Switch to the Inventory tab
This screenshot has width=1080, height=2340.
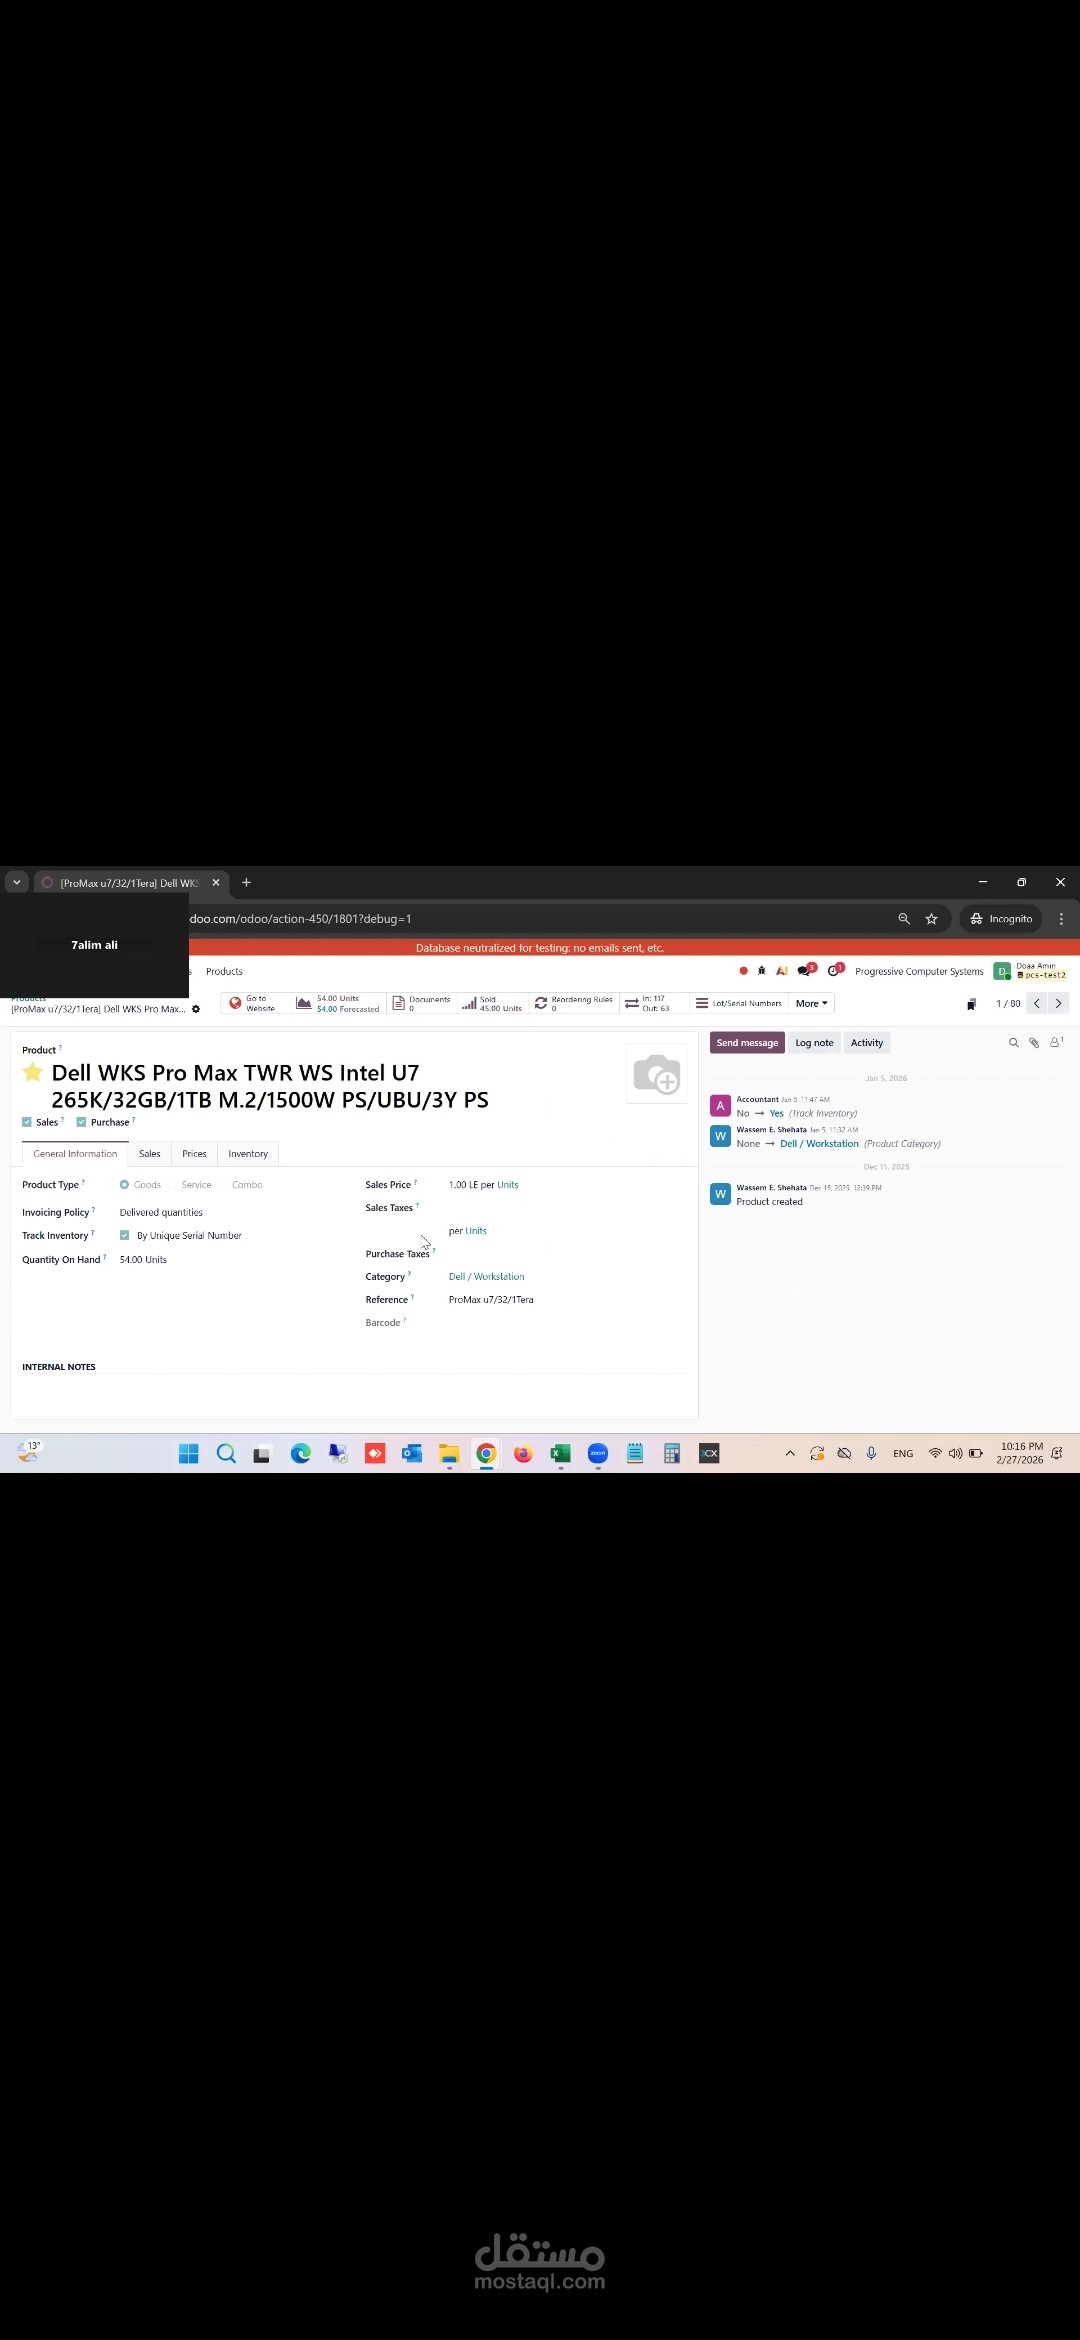248,1154
